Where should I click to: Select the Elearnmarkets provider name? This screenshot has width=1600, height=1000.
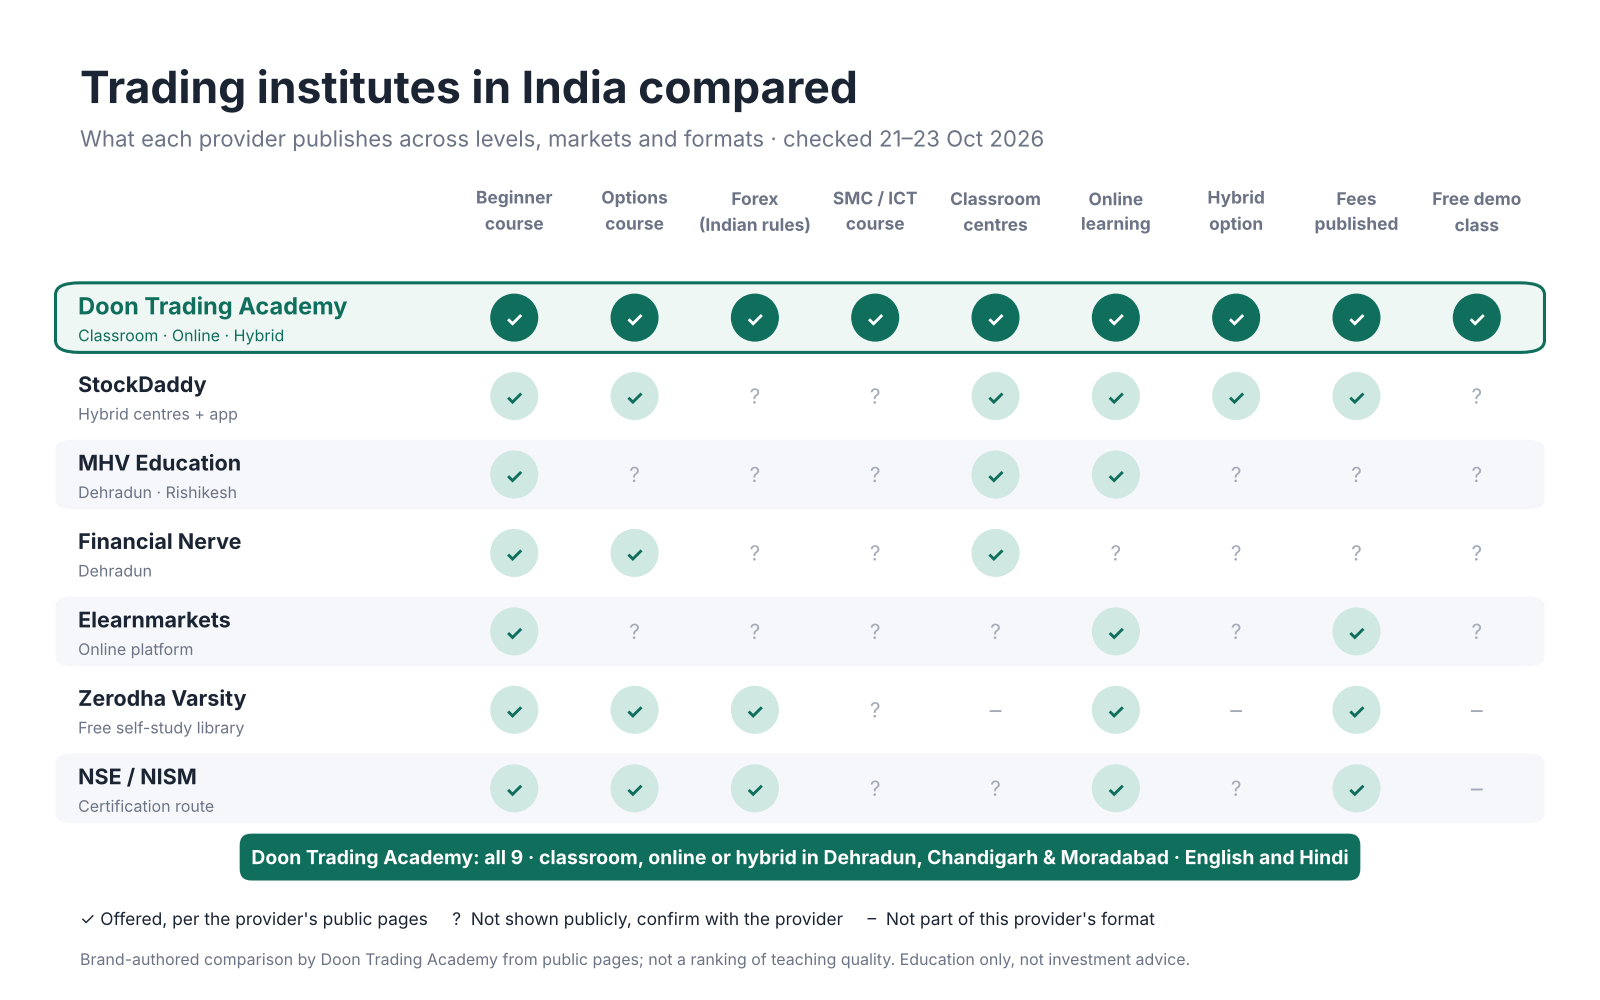154,620
